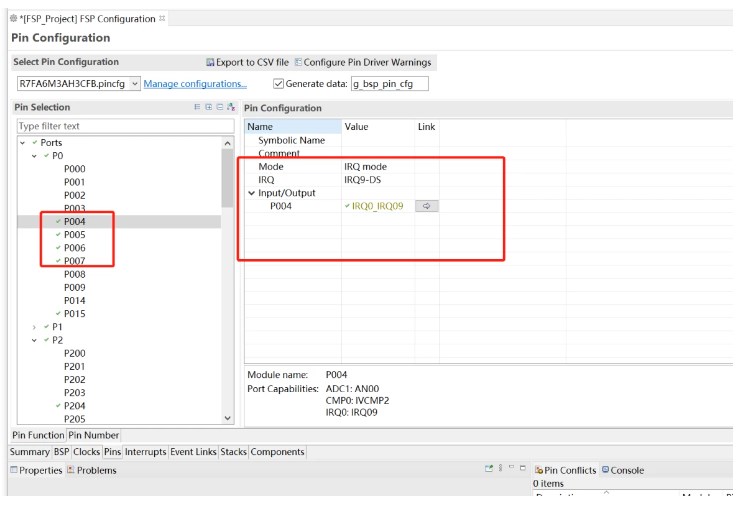Select pin P009 in the tree

click(75, 288)
